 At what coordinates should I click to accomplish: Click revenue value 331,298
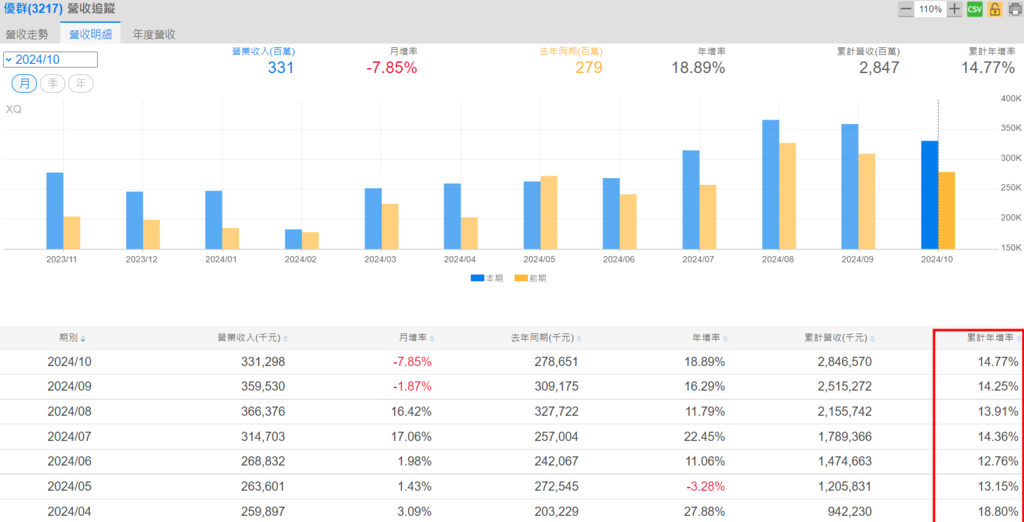[x=261, y=362]
